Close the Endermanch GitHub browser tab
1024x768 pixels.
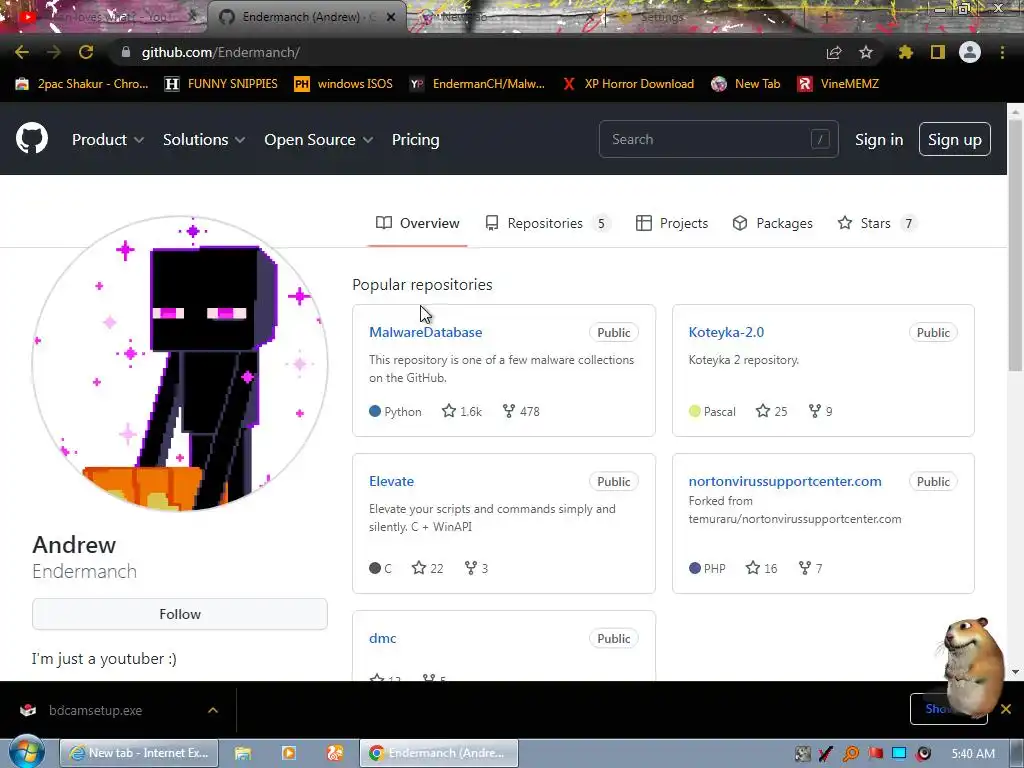(391, 17)
